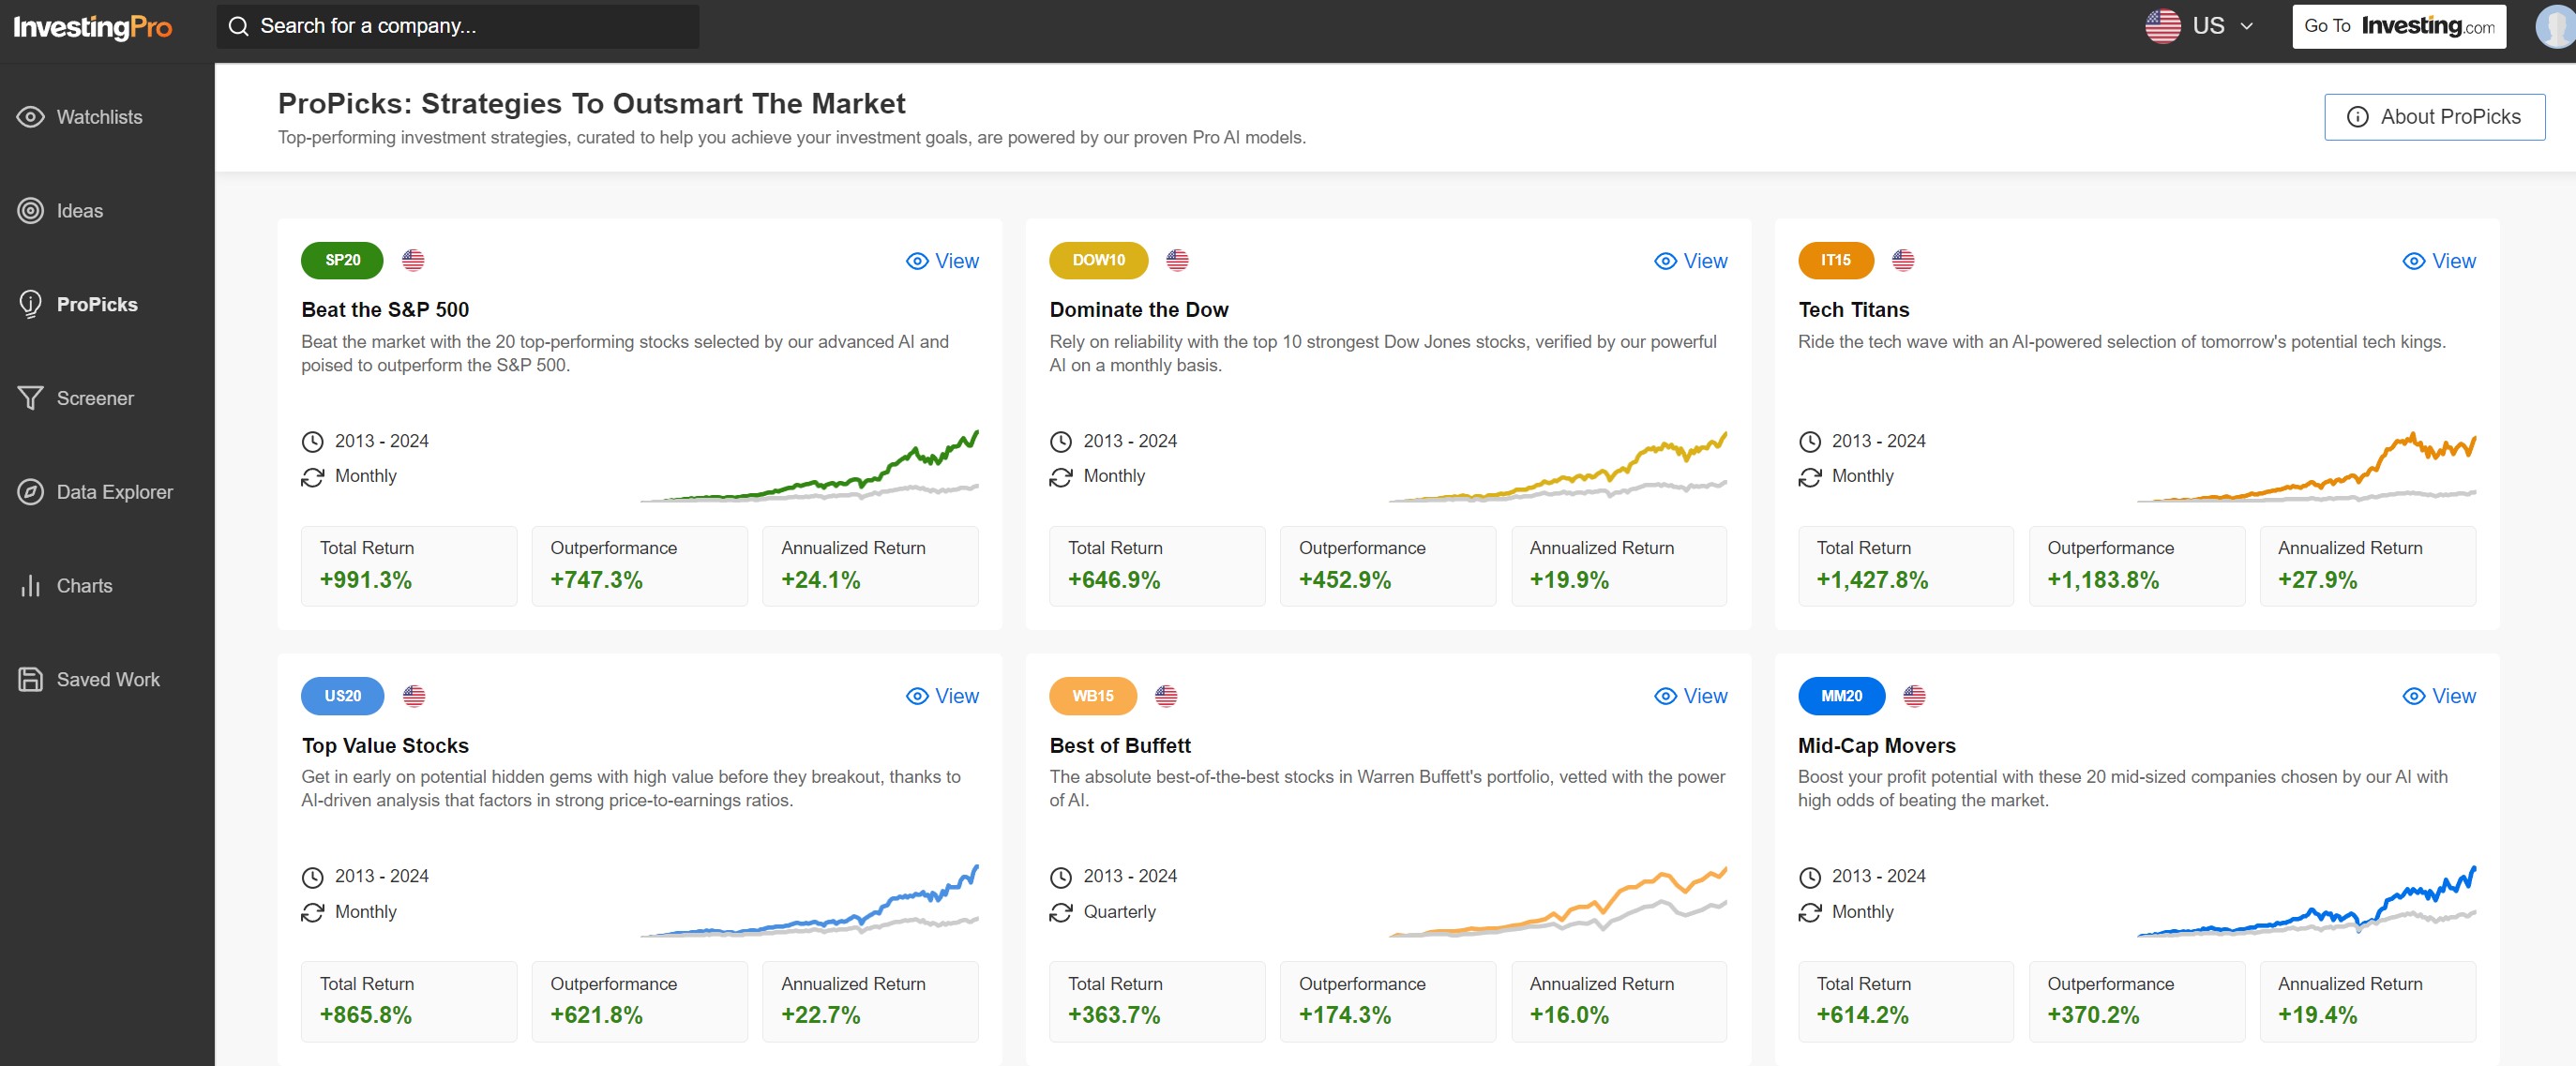This screenshot has width=2576, height=1066.
Task: Click the rebalance icon beside Quarterly
Action: [1061, 913]
